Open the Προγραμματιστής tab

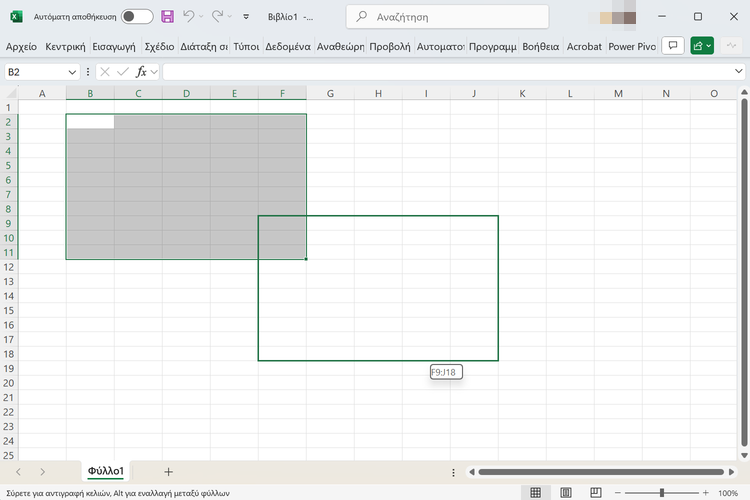point(493,46)
